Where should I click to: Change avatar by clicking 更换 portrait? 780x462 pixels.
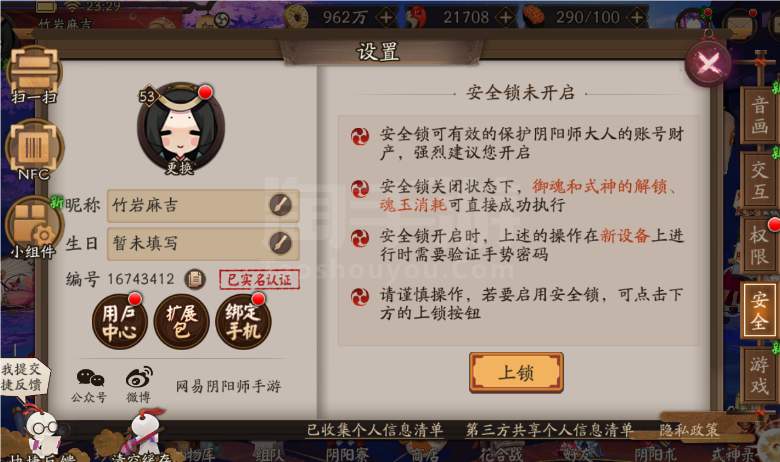[181, 129]
